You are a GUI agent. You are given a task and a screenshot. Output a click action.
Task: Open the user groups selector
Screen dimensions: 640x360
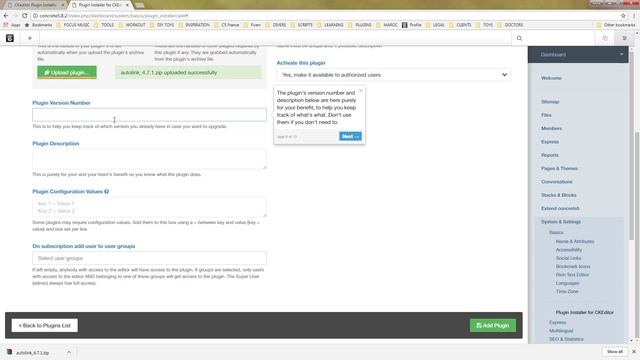tap(149, 258)
